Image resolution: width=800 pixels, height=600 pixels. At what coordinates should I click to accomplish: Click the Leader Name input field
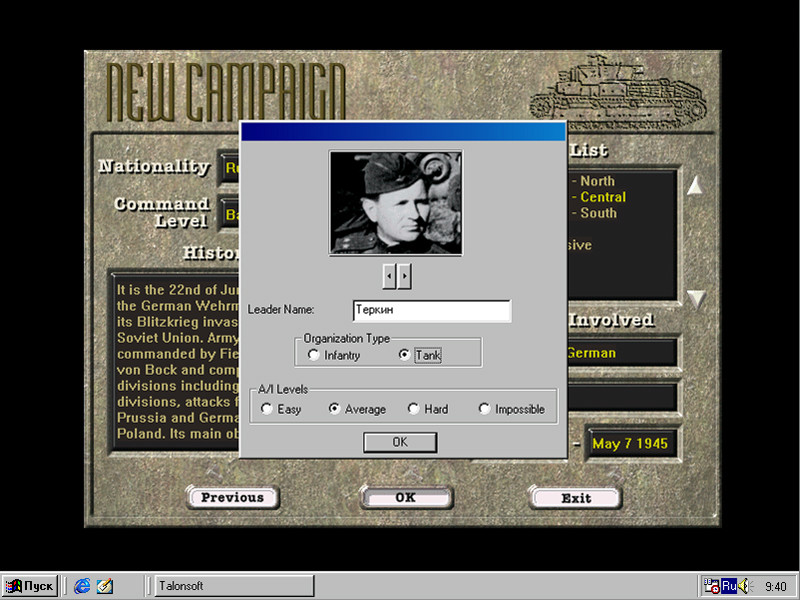432,310
